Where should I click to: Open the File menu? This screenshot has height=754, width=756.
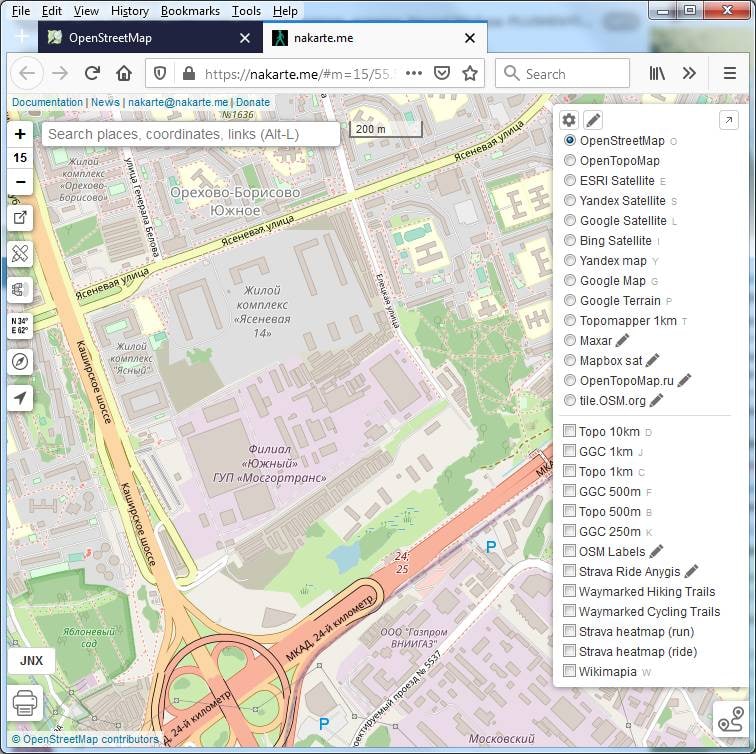click(21, 11)
